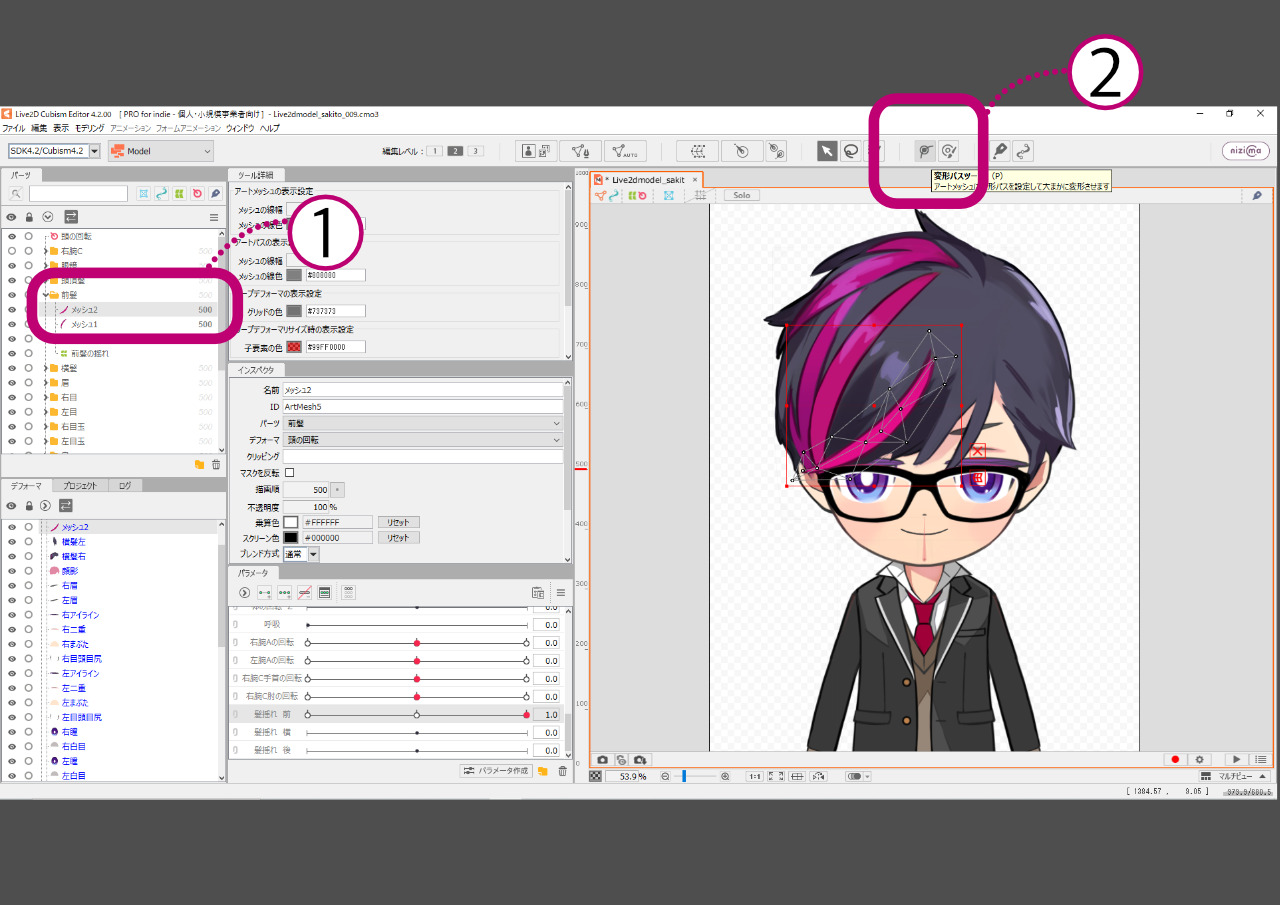Click delete keys parameter icon

(304, 592)
